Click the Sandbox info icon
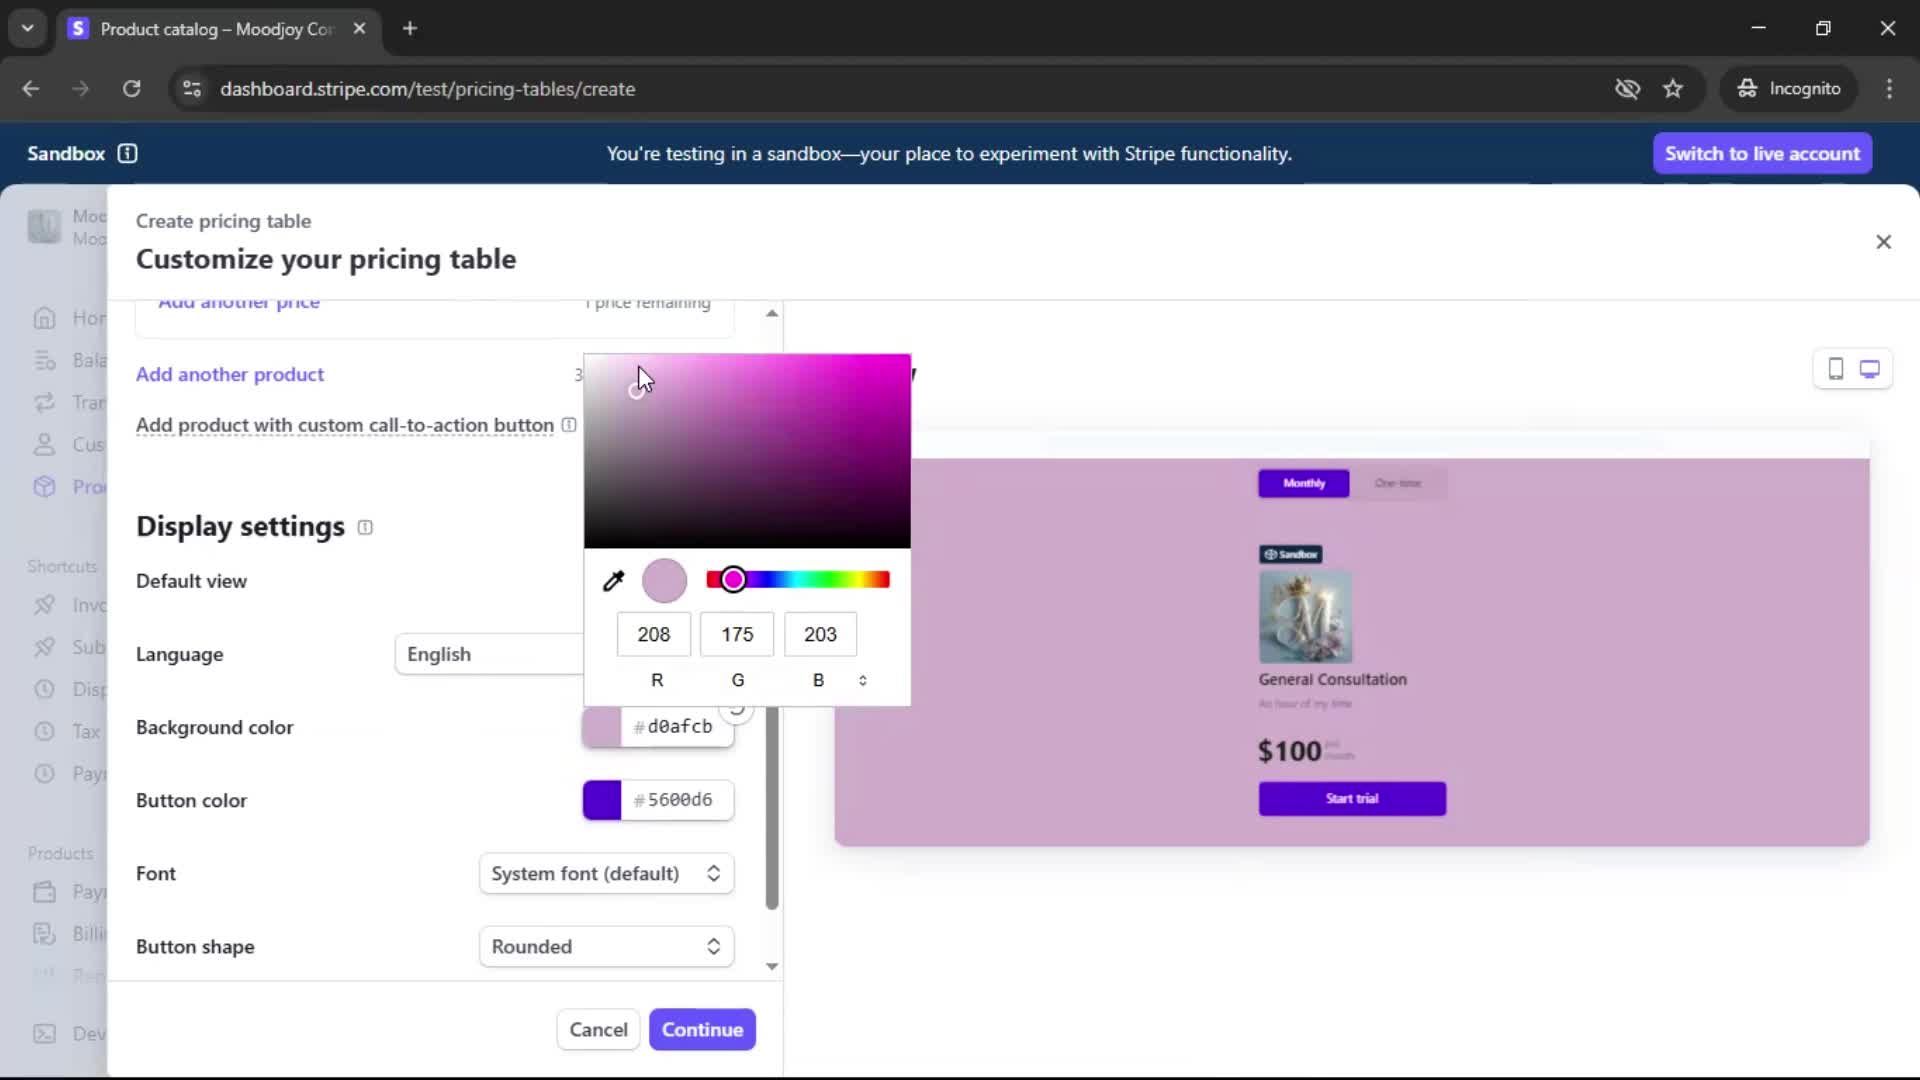This screenshot has width=1920, height=1080. point(127,153)
